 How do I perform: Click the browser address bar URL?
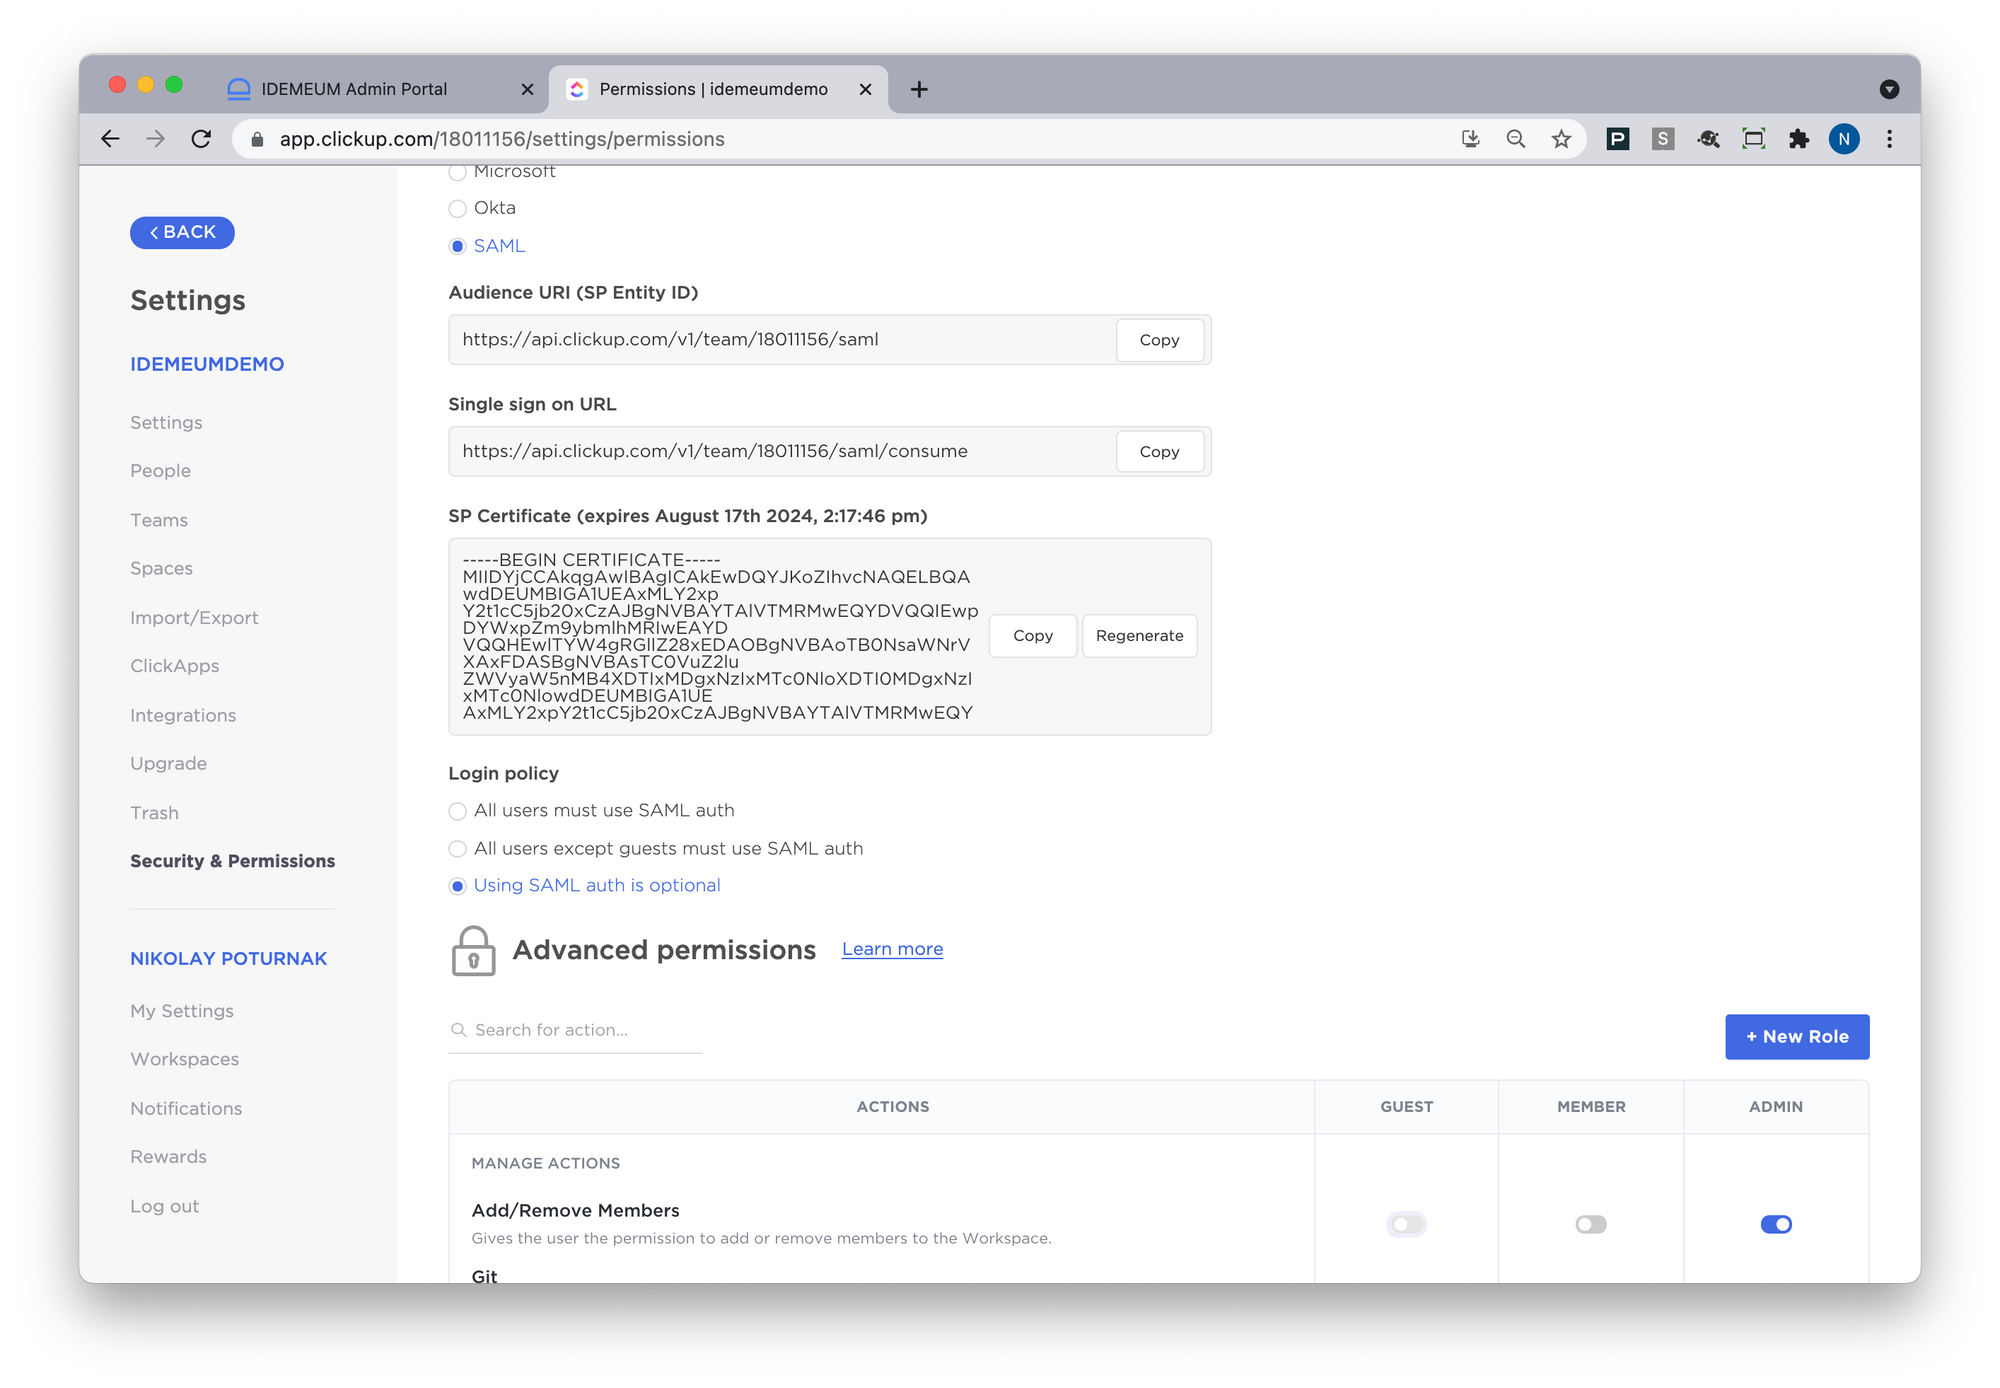502,139
